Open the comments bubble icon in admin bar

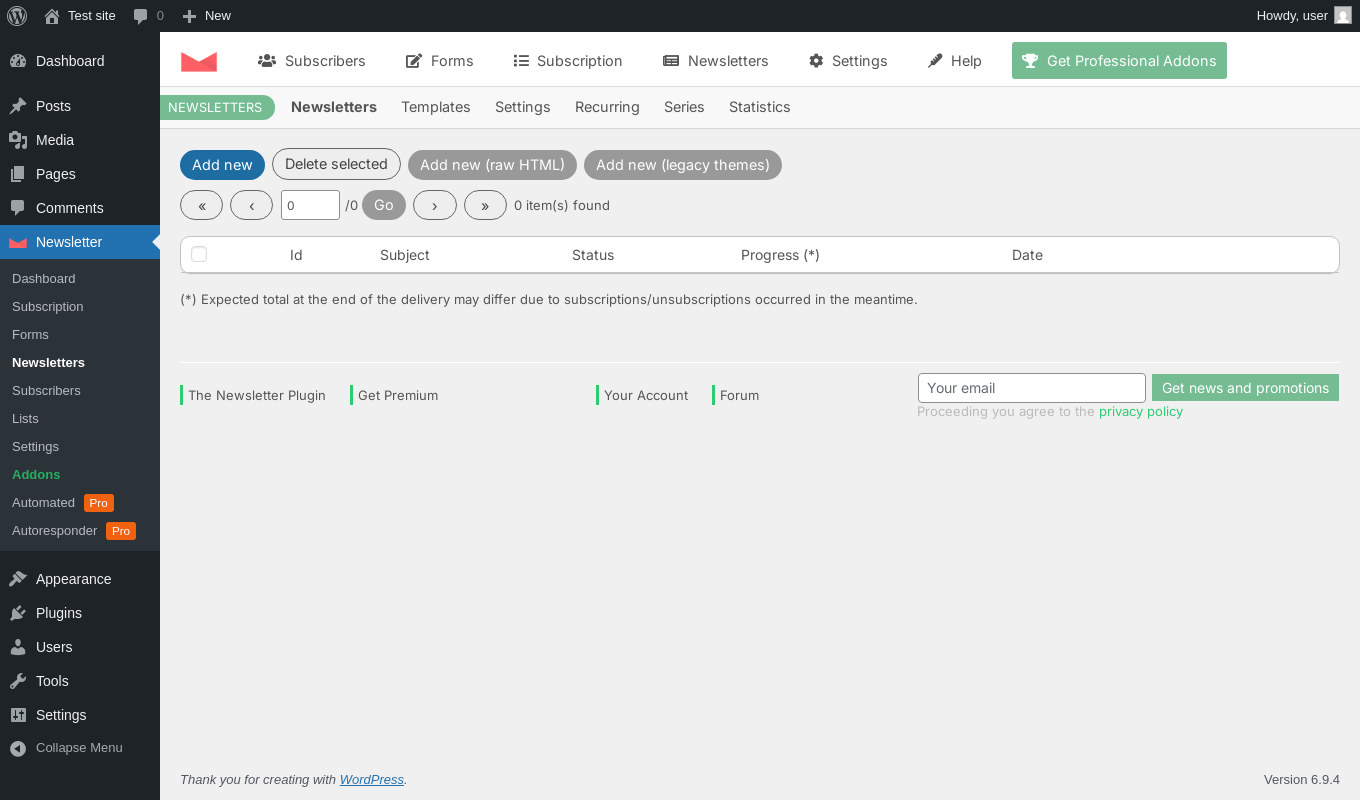click(x=140, y=15)
